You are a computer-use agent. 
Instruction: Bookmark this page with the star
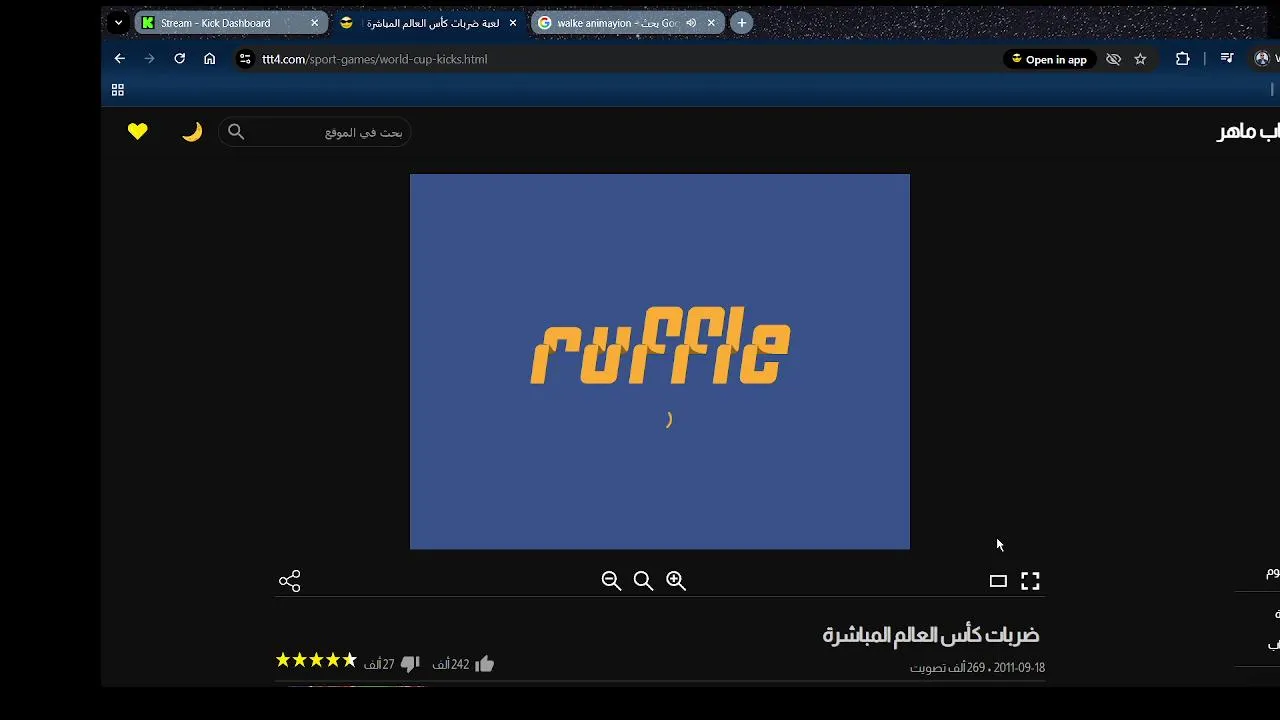coord(1140,59)
